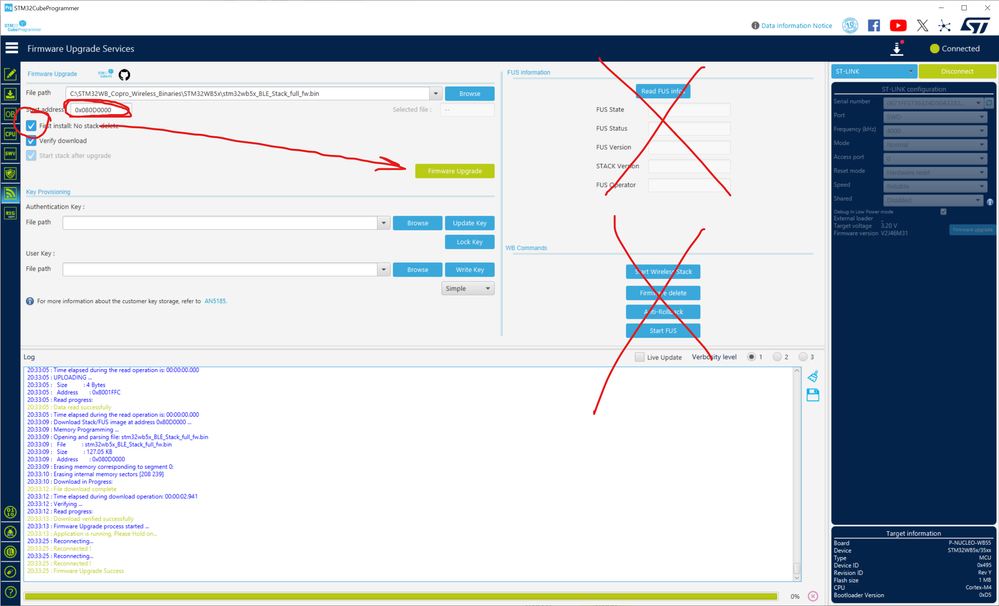Enable the Live Update checkbox

pos(639,357)
